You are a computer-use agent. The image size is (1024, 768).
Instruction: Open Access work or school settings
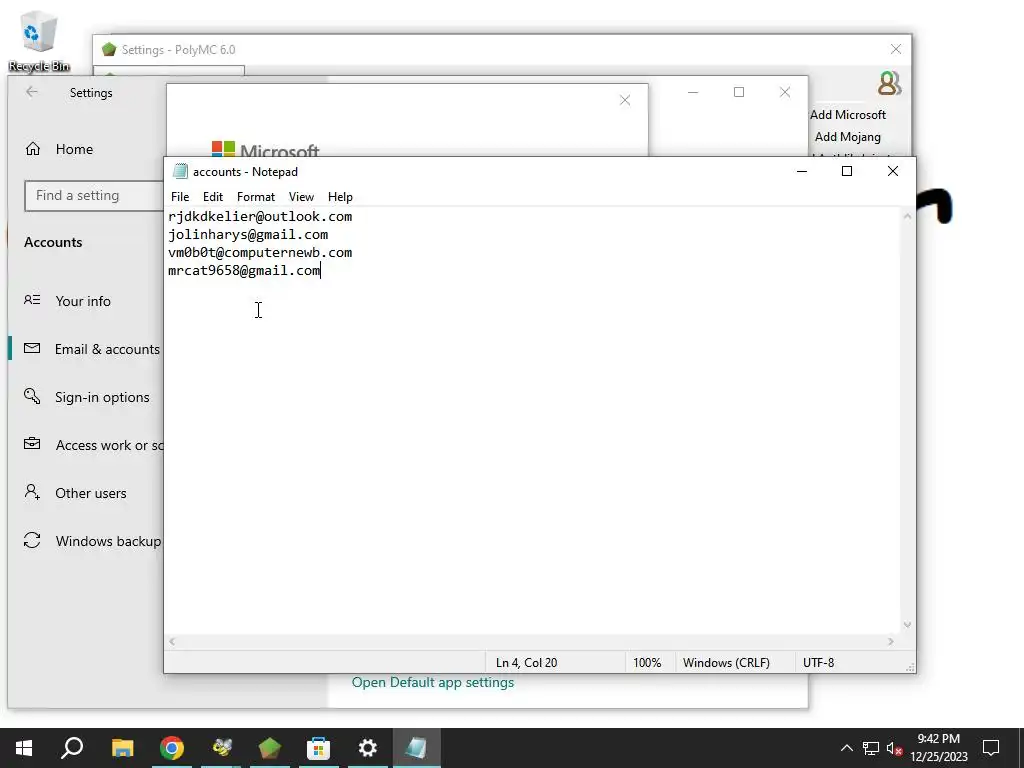(109, 445)
